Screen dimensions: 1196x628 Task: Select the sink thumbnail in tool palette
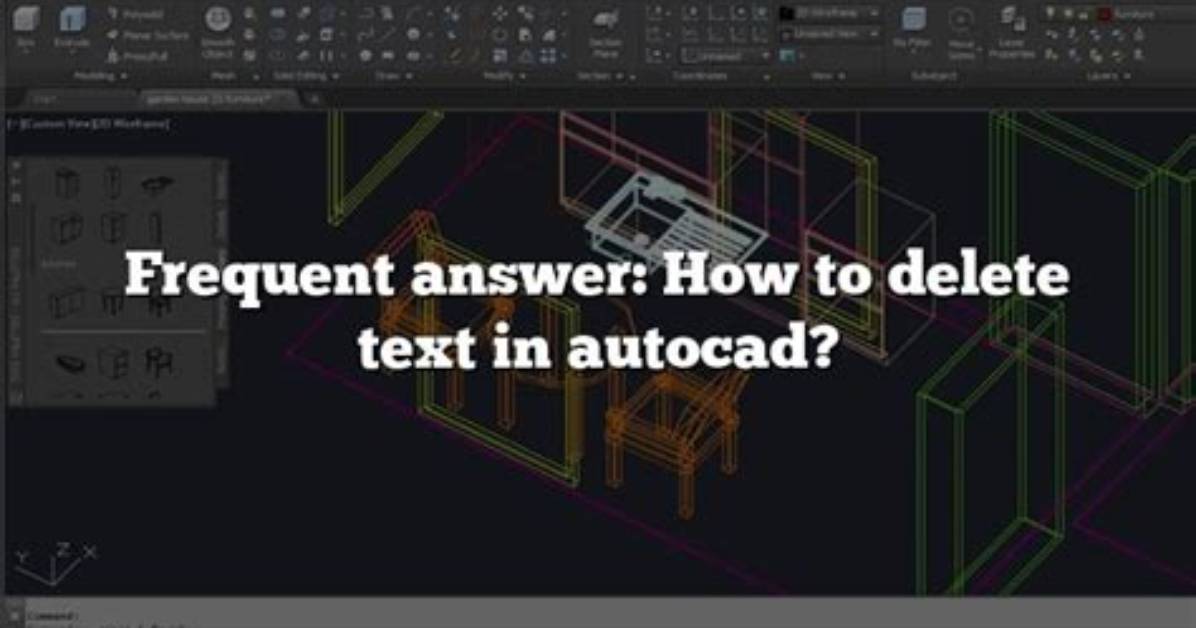pos(157,184)
